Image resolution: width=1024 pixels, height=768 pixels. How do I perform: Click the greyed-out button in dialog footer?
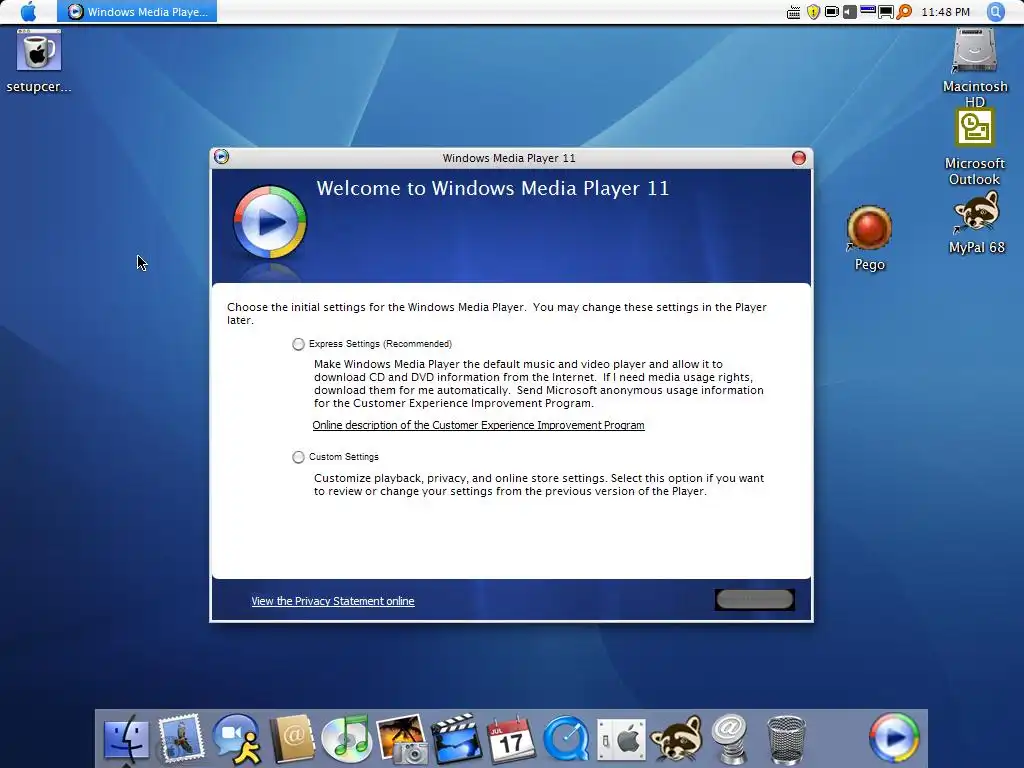coord(755,600)
